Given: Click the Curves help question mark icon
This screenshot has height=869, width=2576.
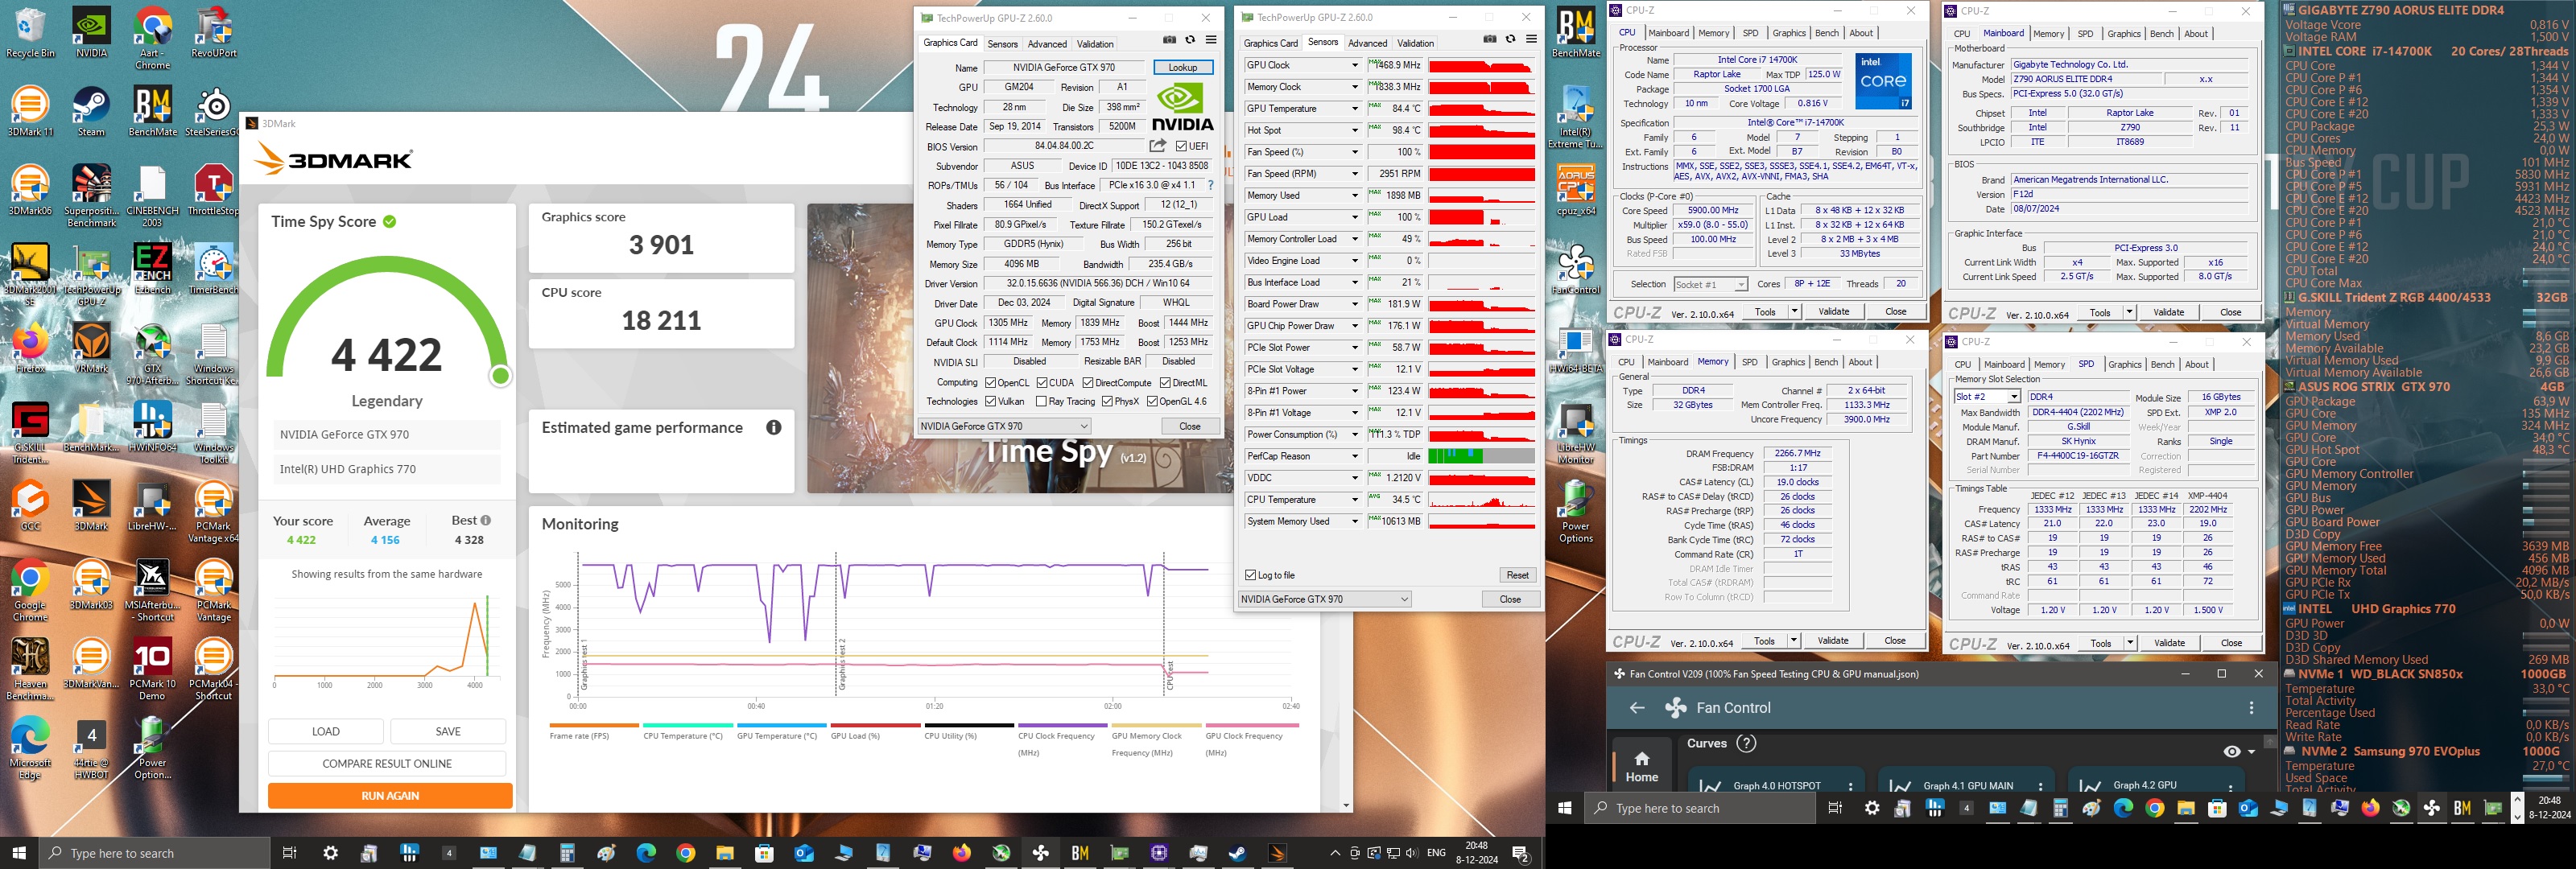Looking at the screenshot, I should (1746, 743).
